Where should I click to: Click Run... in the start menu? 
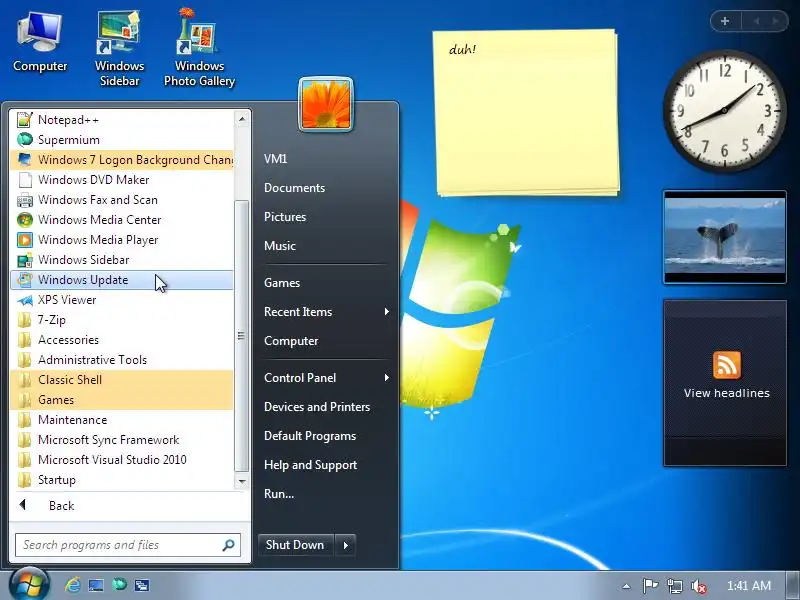pos(279,493)
